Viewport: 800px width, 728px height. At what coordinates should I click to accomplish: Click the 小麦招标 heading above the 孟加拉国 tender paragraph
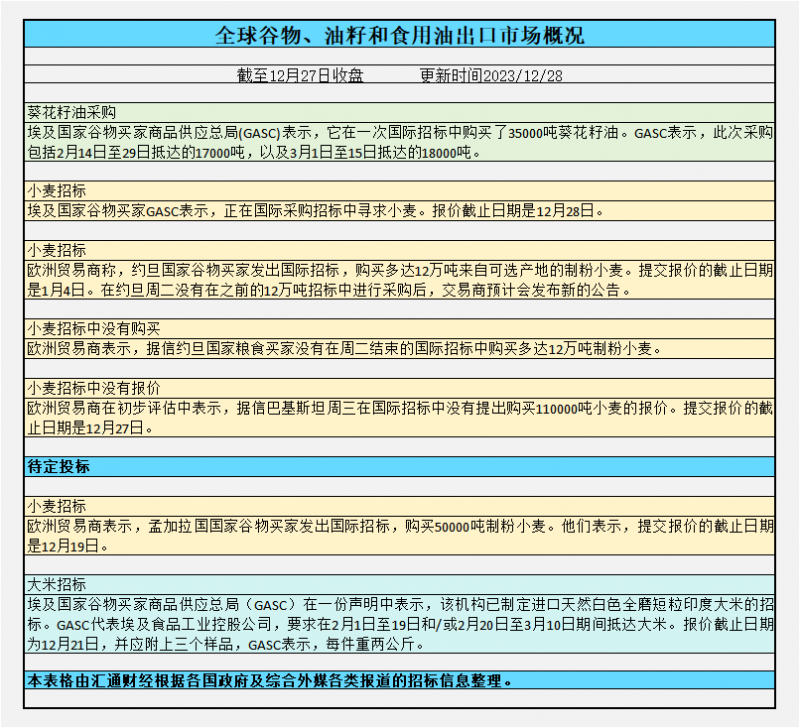pyautogui.click(x=399, y=506)
